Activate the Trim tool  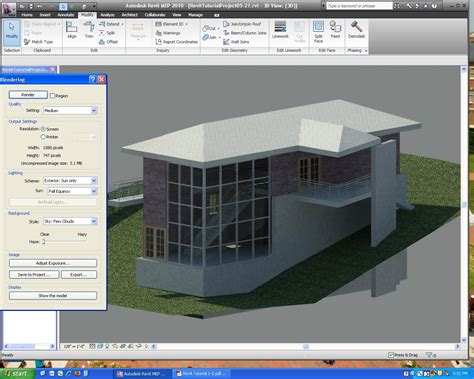click(x=89, y=30)
